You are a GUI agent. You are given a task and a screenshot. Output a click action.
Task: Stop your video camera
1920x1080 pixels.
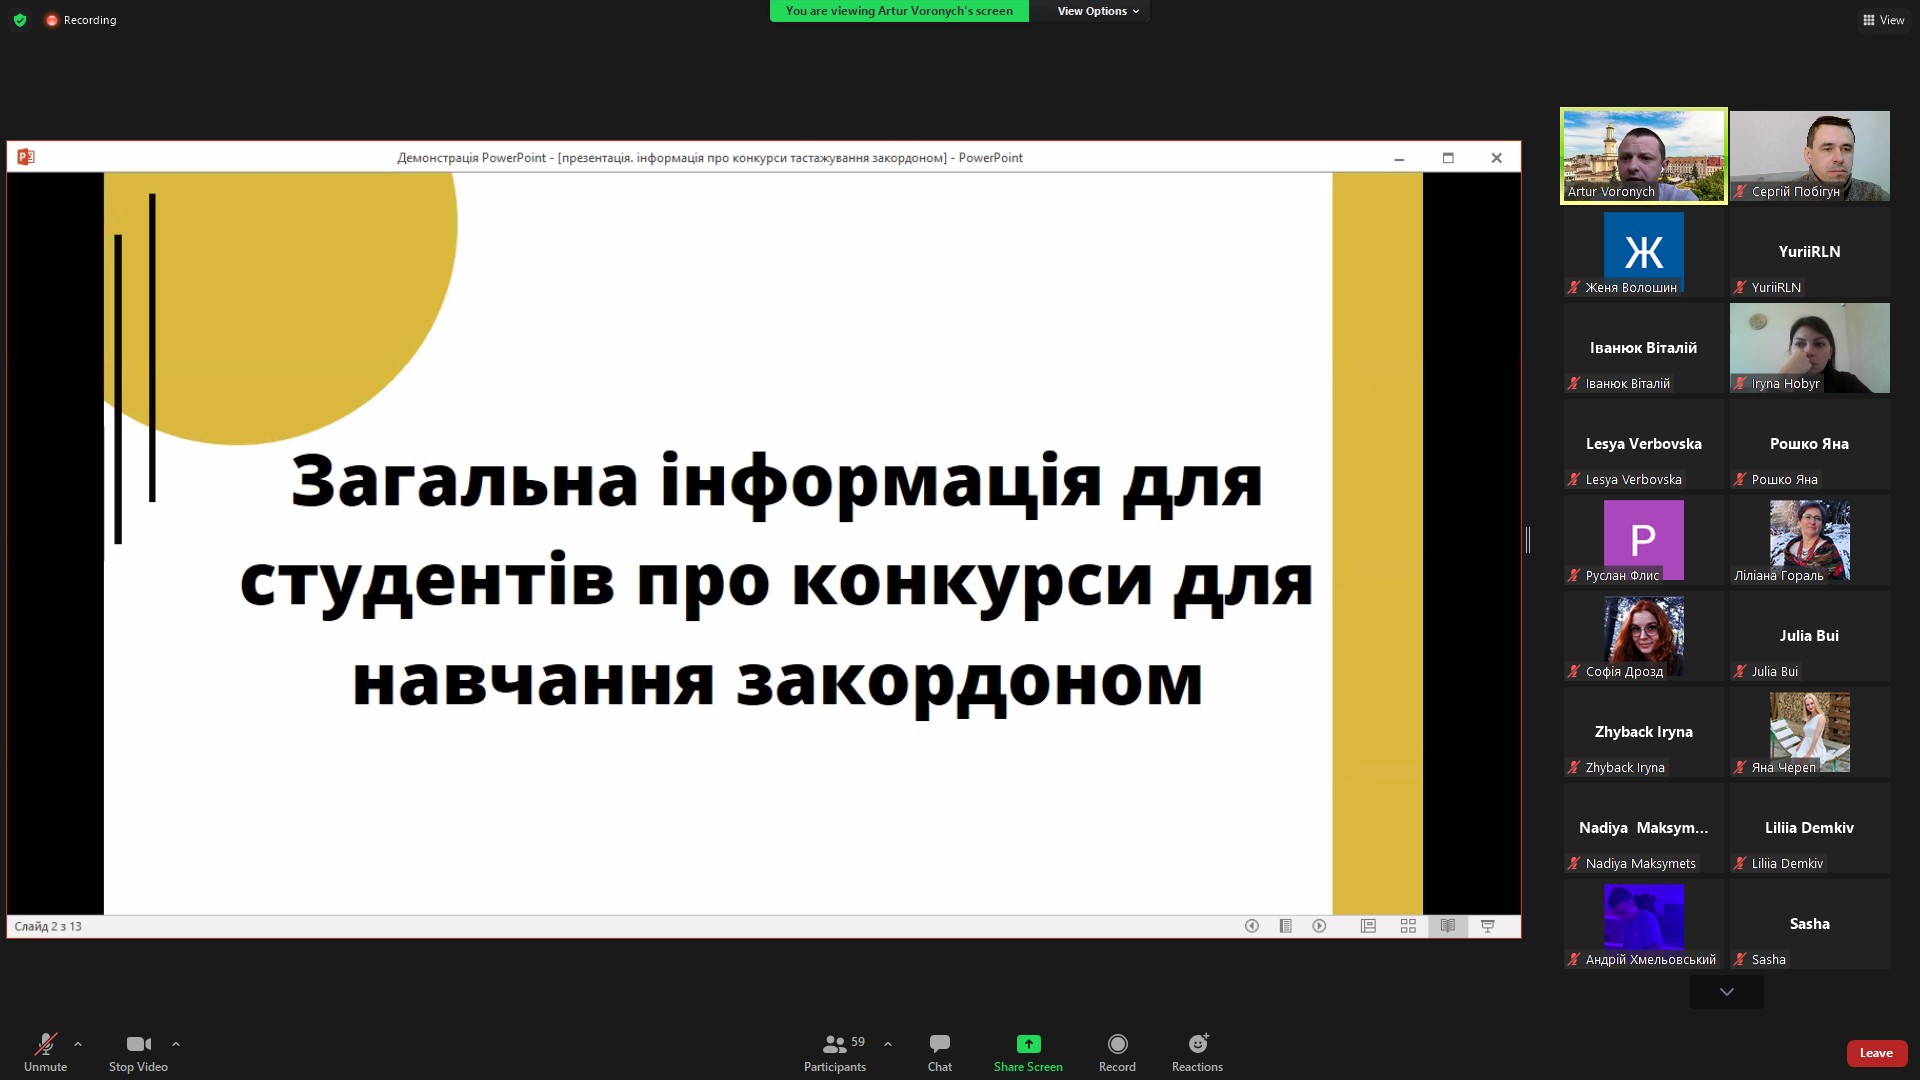point(137,1052)
